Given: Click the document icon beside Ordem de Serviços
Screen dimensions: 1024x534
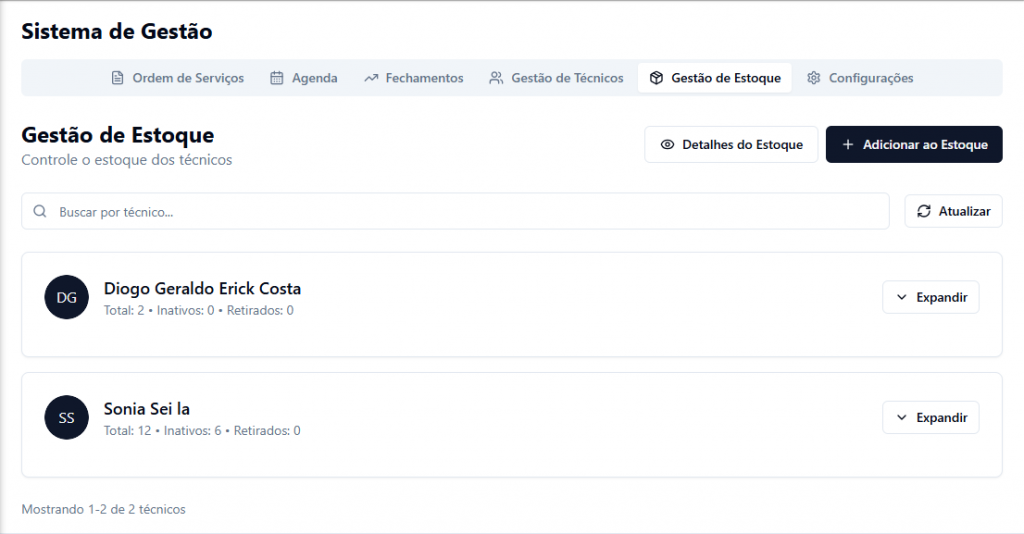Looking at the screenshot, I should click(x=117, y=78).
